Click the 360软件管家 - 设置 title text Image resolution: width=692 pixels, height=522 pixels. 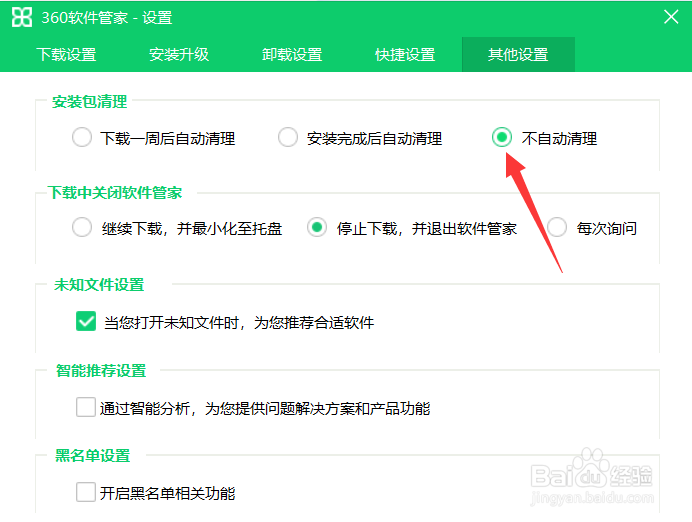tap(107, 18)
